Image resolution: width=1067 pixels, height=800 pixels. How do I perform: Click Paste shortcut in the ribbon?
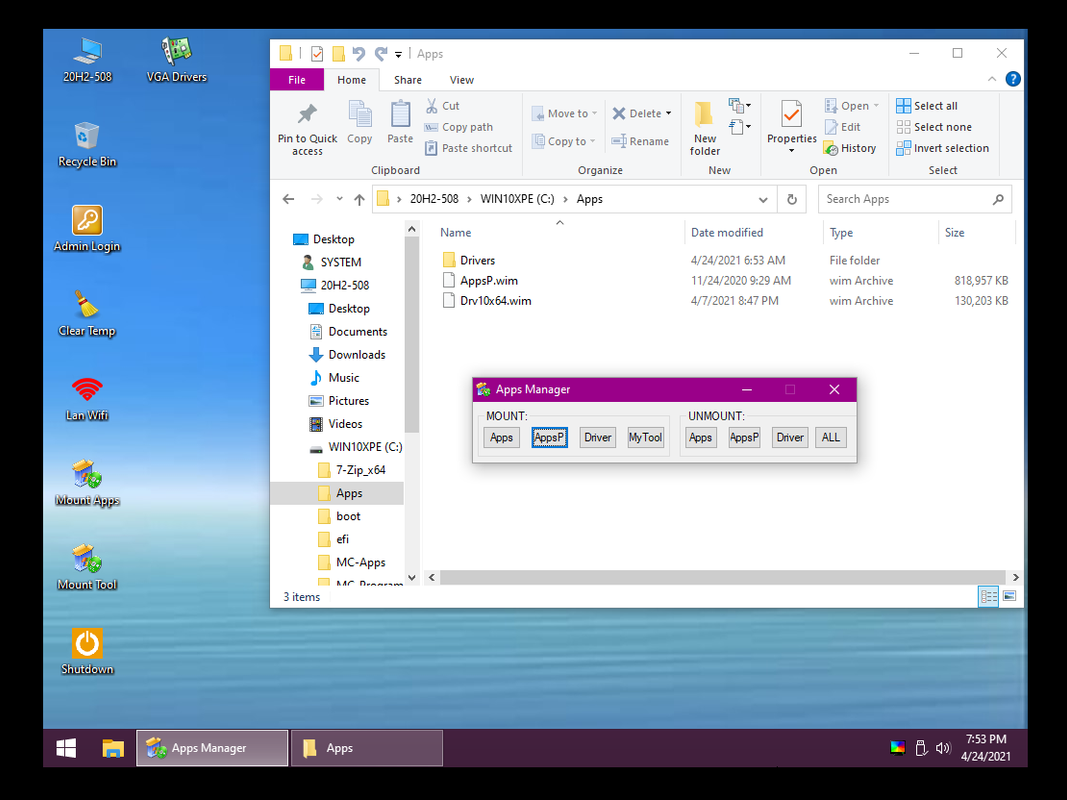pos(468,148)
